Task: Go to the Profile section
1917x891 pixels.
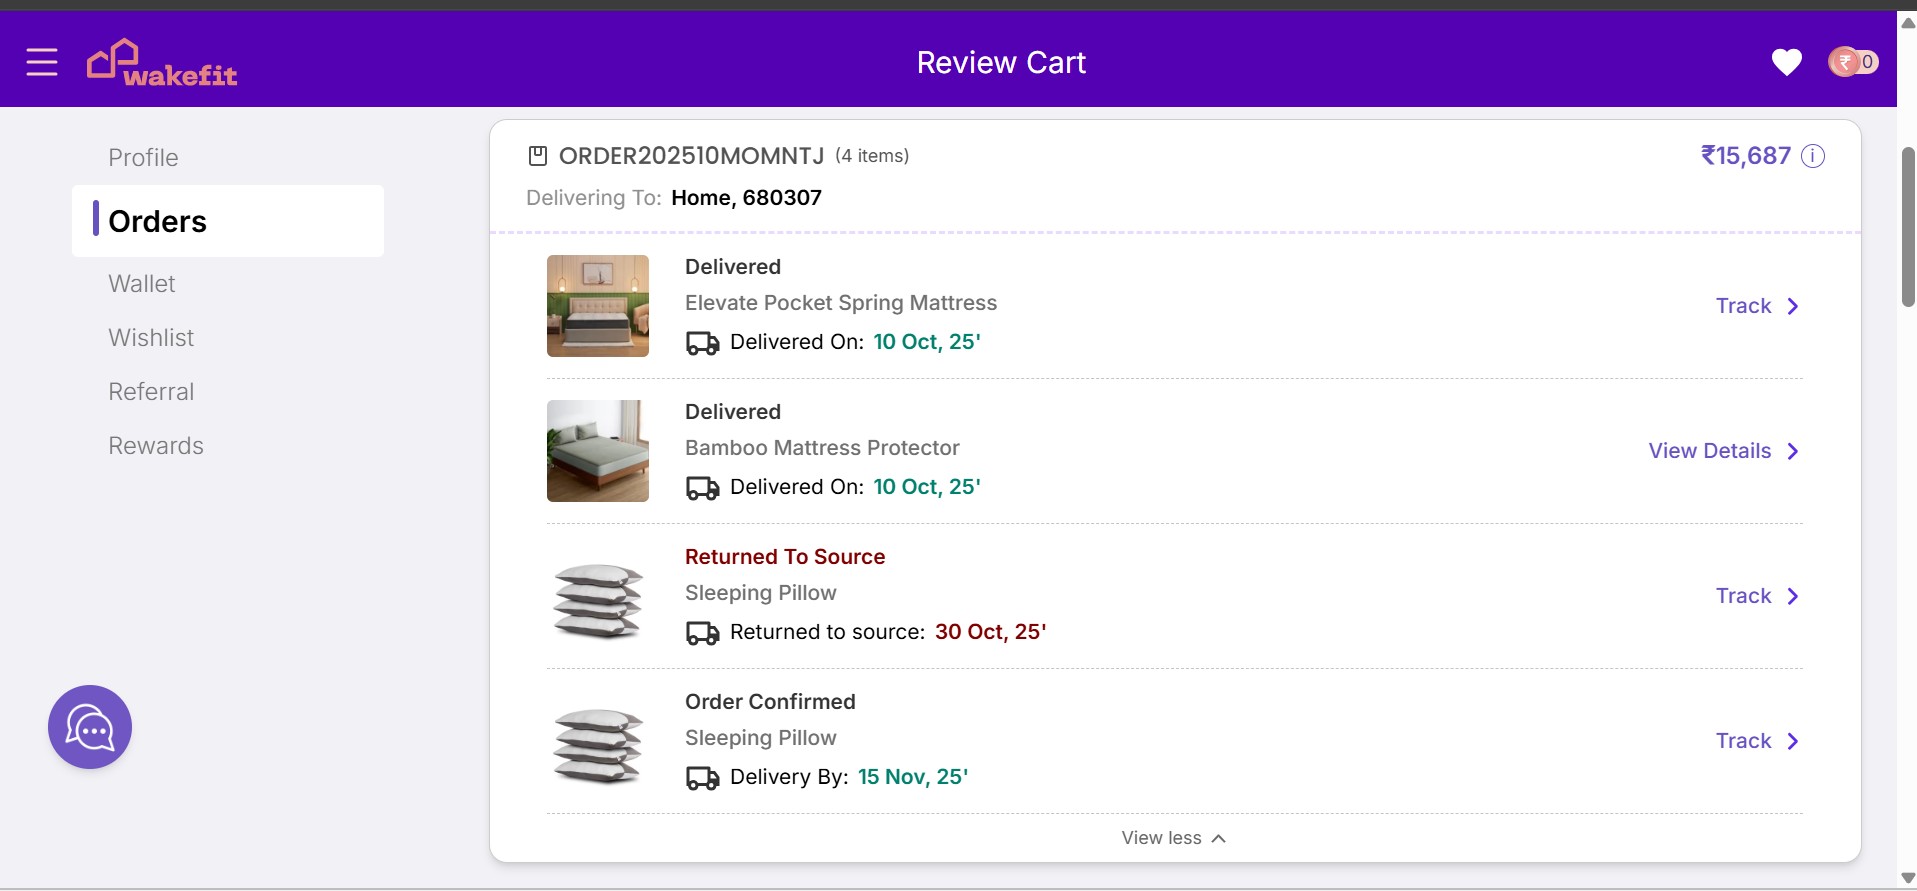Action: click(143, 158)
